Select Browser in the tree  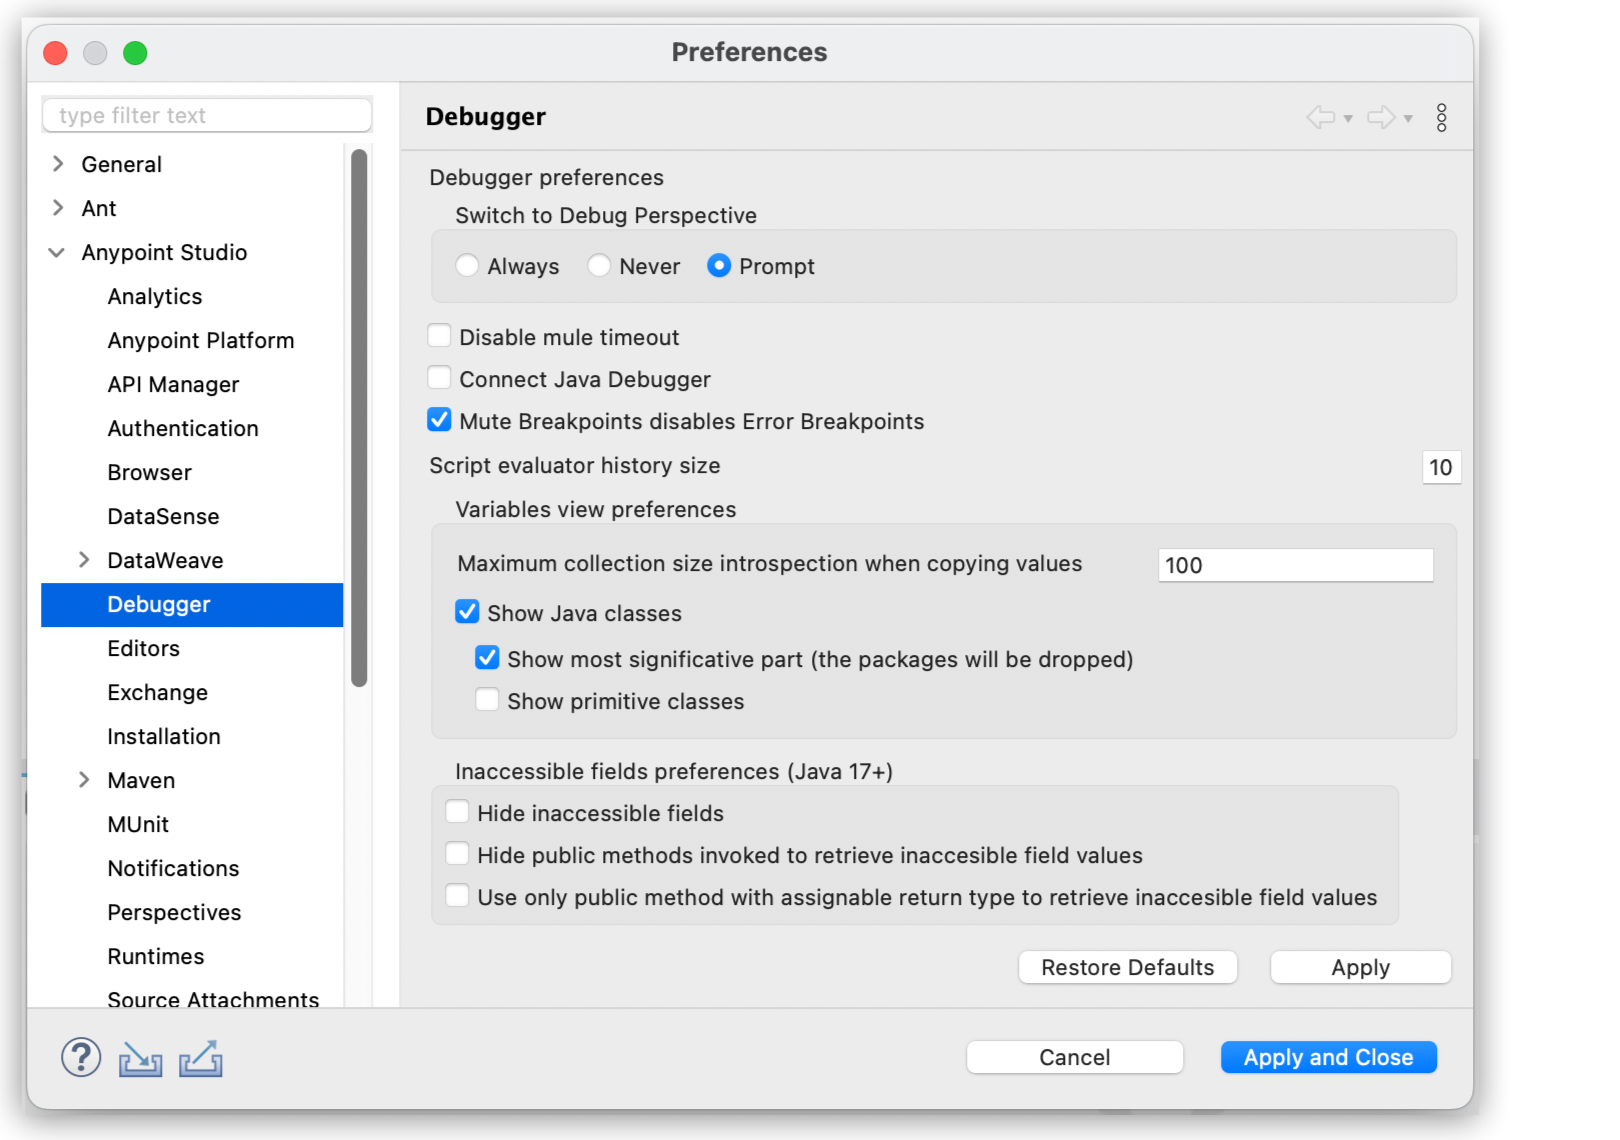(x=150, y=473)
